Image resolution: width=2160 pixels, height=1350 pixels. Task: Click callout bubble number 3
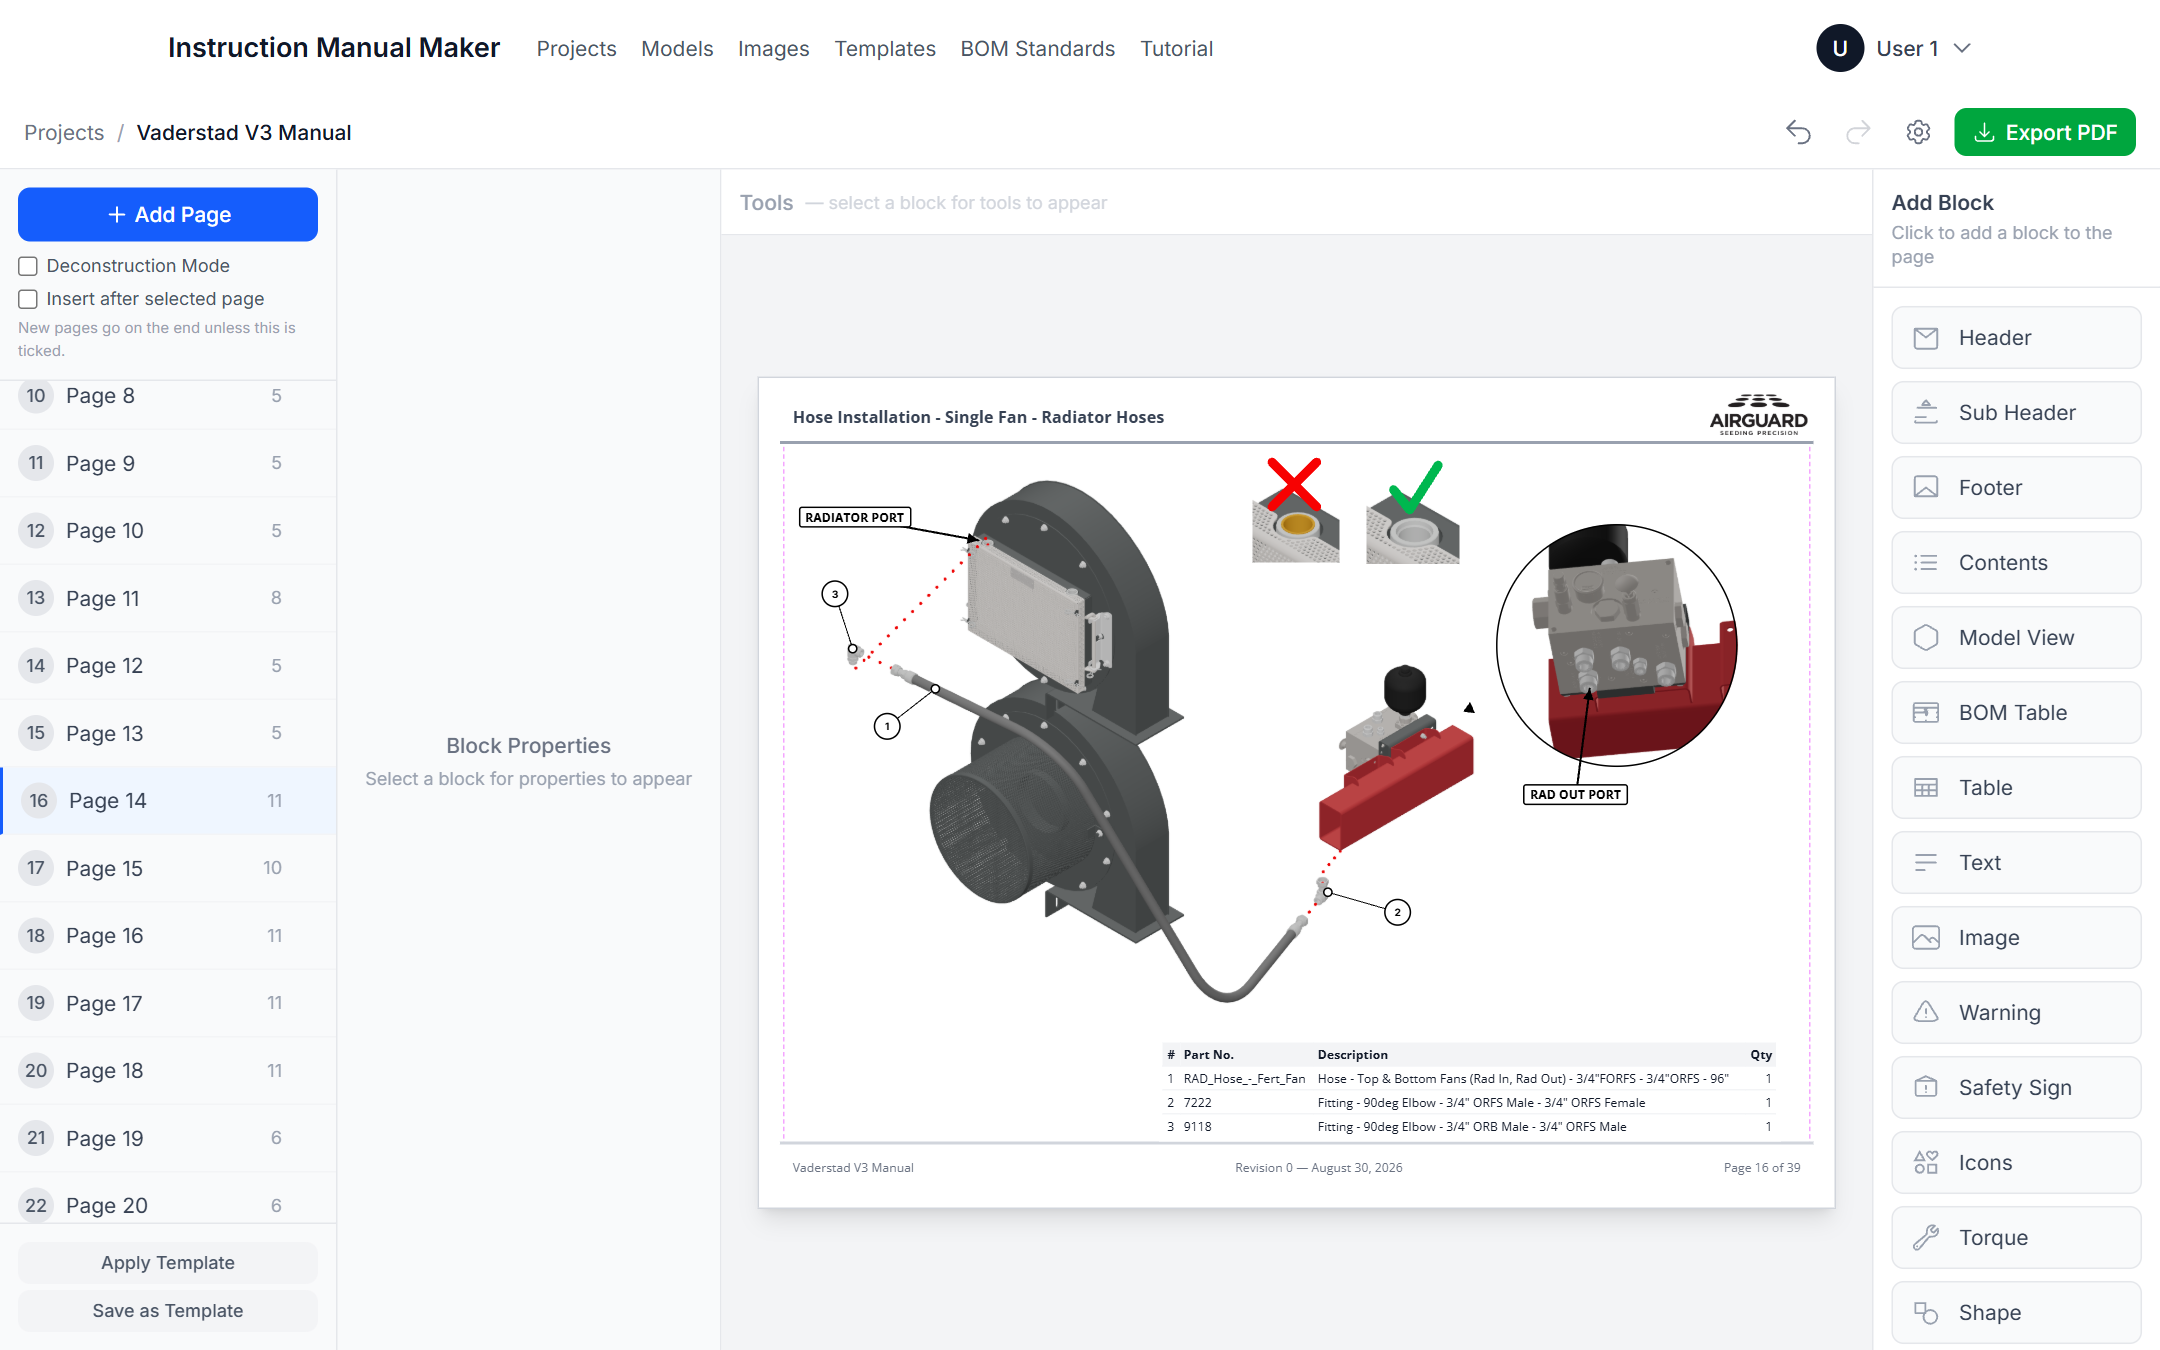[835, 594]
